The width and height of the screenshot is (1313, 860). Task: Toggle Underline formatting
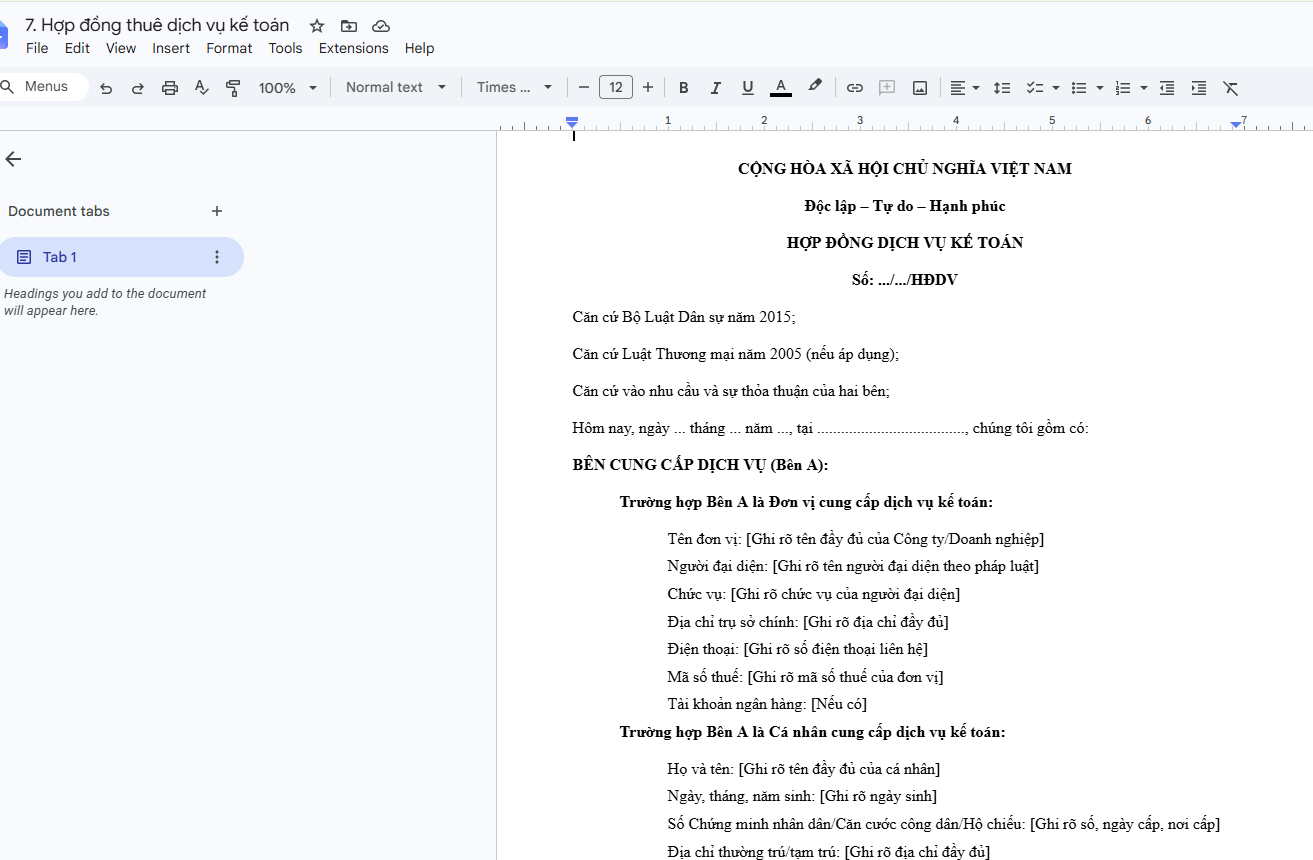tap(748, 88)
